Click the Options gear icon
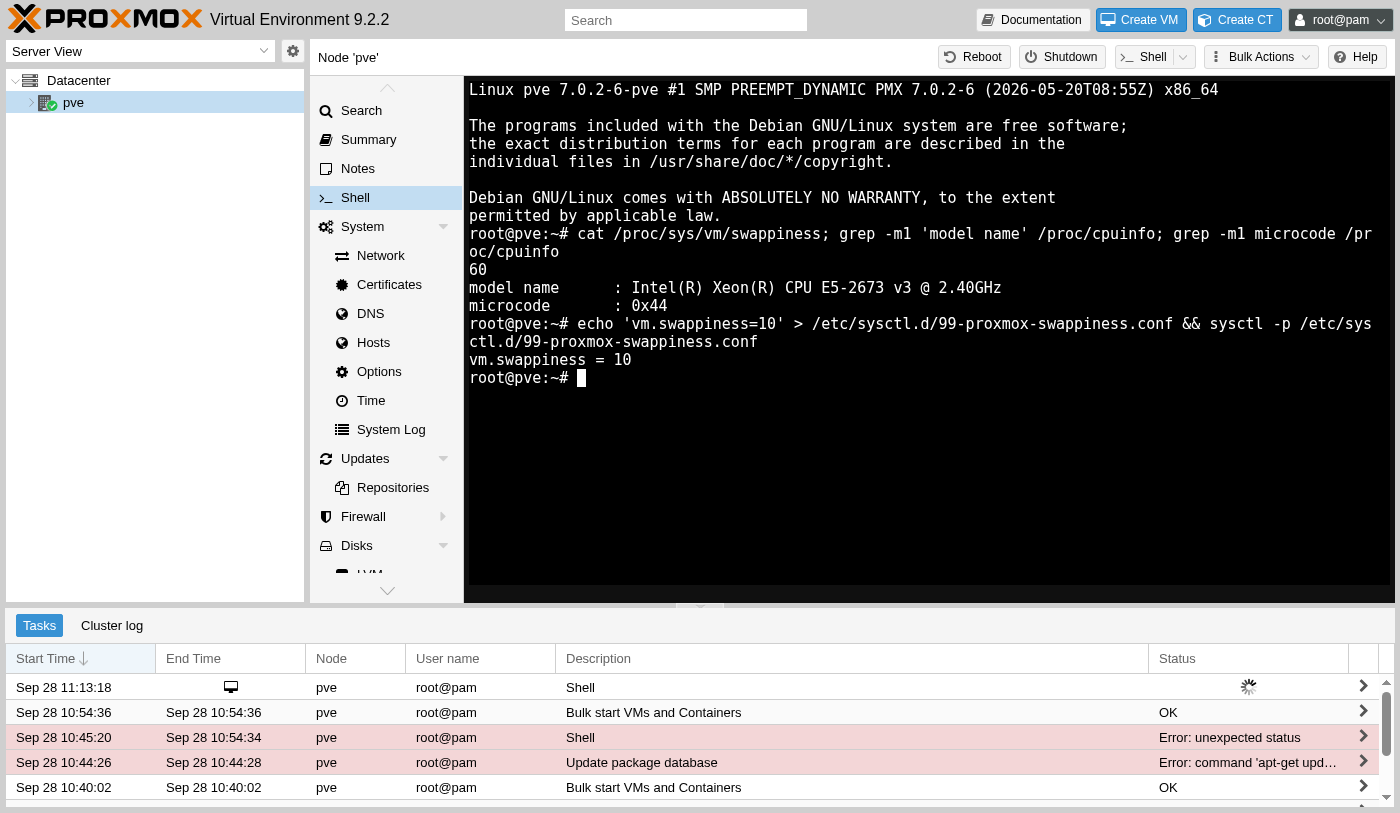This screenshot has width=1400, height=813. [x=342, y=372]
